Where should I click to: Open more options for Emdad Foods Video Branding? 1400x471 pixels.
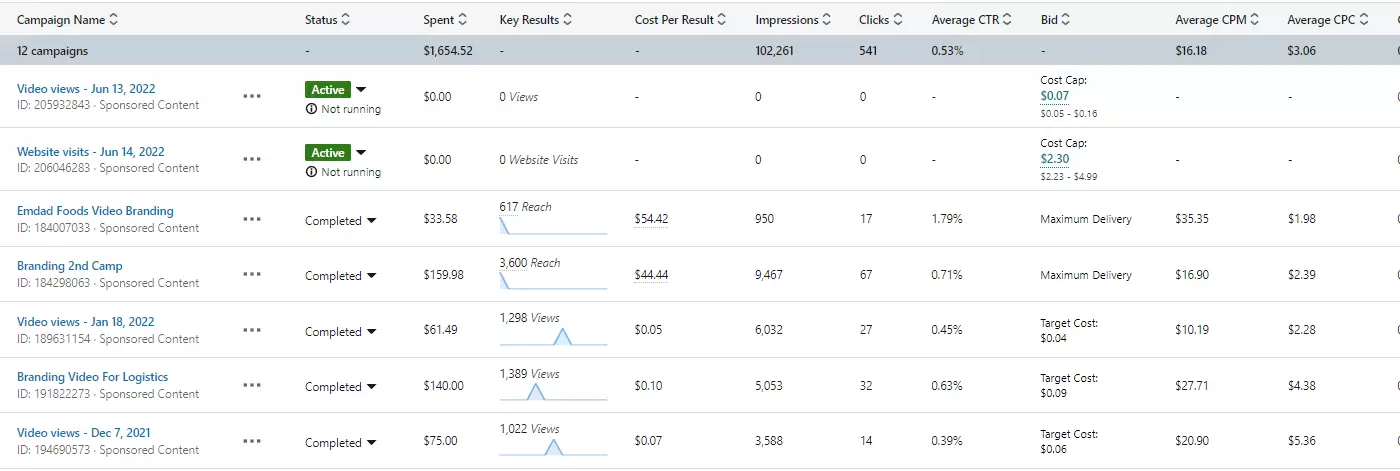(252, 219)
